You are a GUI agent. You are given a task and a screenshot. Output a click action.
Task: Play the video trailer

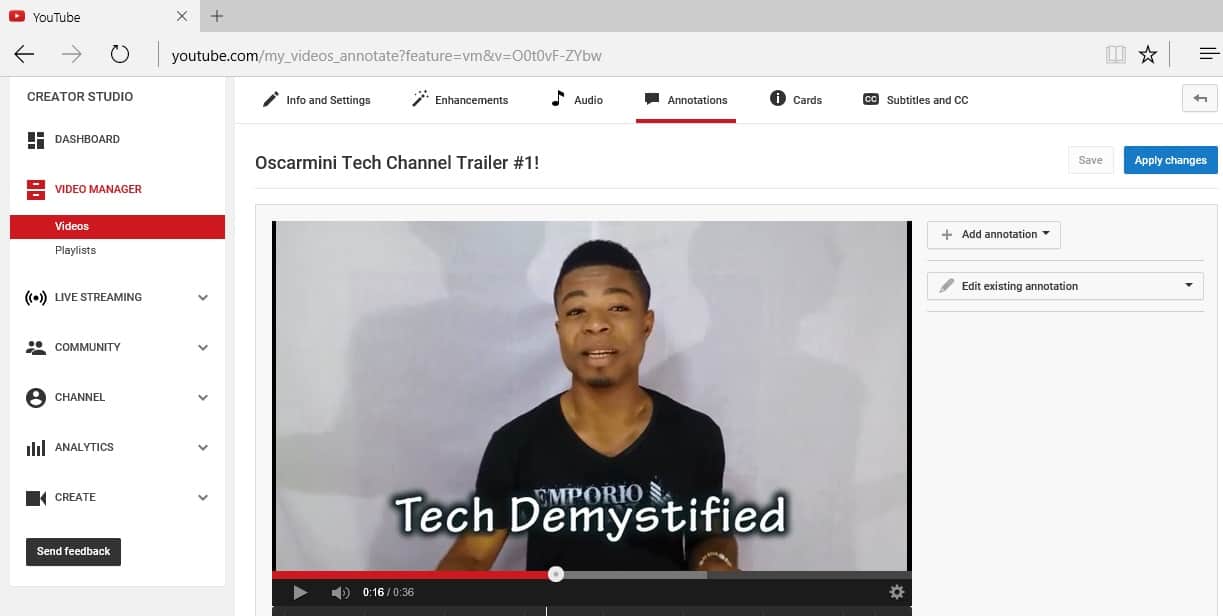tap(300, 592)
